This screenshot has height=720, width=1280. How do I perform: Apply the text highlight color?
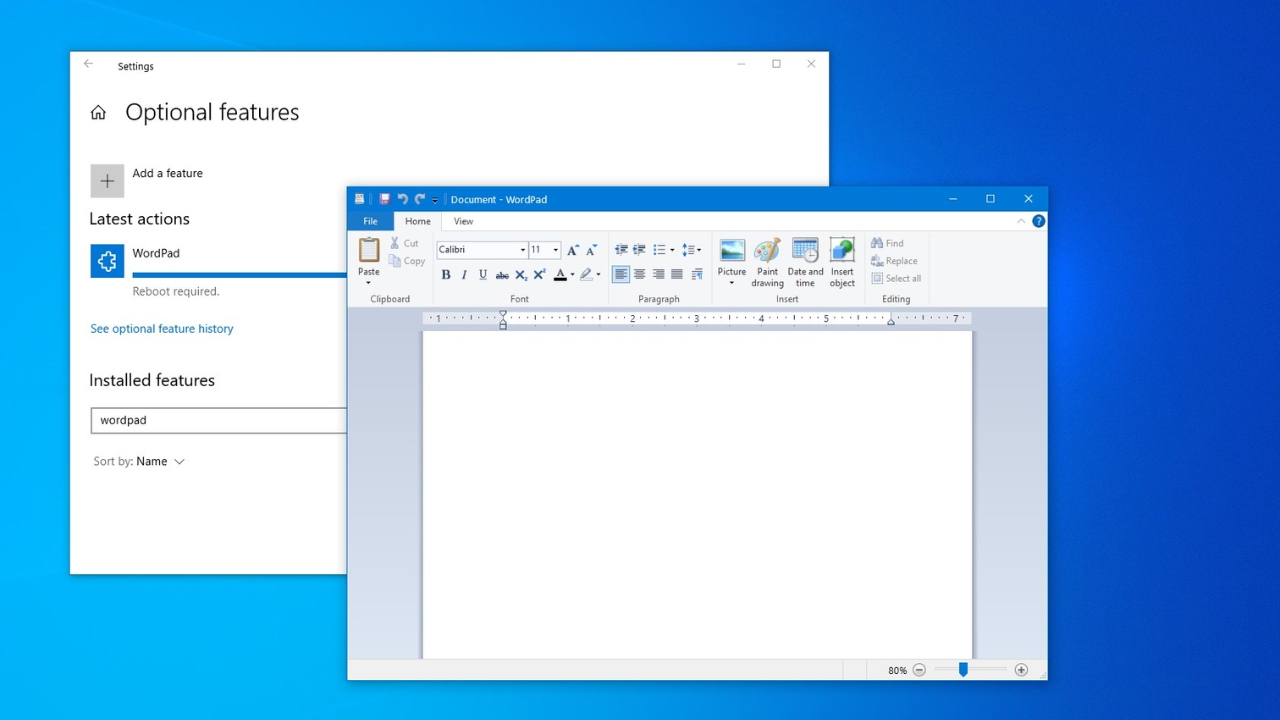click(586, 275)
